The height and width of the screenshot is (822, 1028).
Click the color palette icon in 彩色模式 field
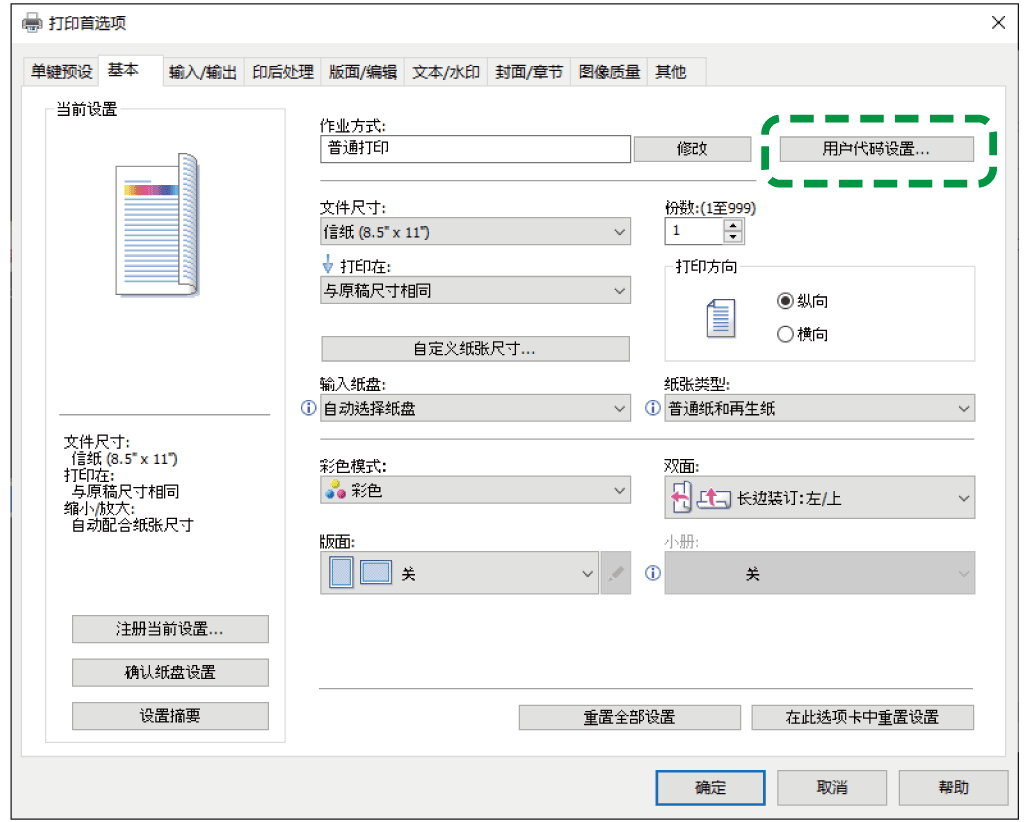(x=336, y=490)
